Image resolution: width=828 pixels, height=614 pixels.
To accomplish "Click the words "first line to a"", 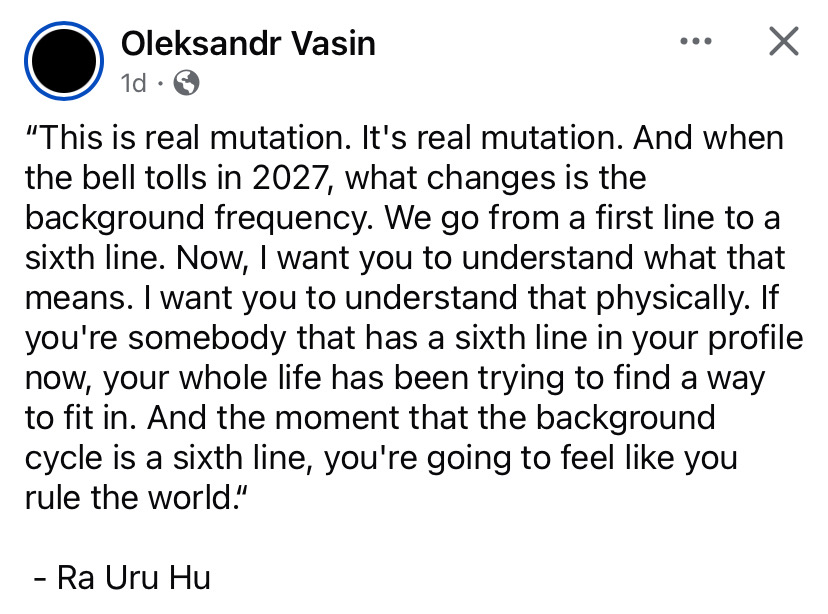I will [x=688, y=218].
